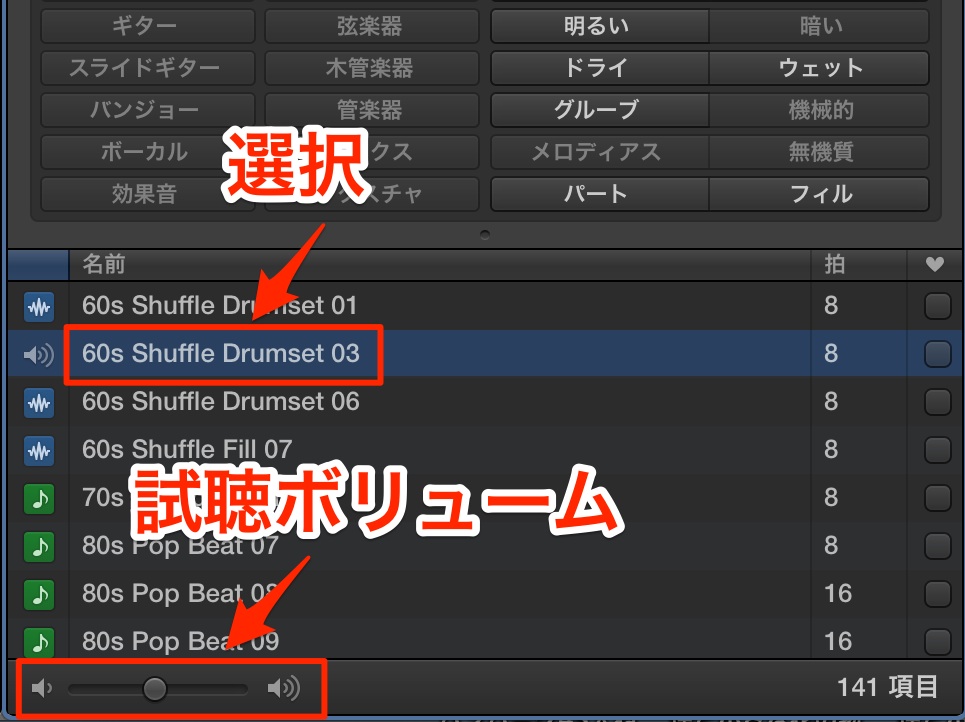Click green note icon of 80s Pop Beat 09
Viewport: 965px width, 722px height.
pyautogui.click(x=39, y=642)
